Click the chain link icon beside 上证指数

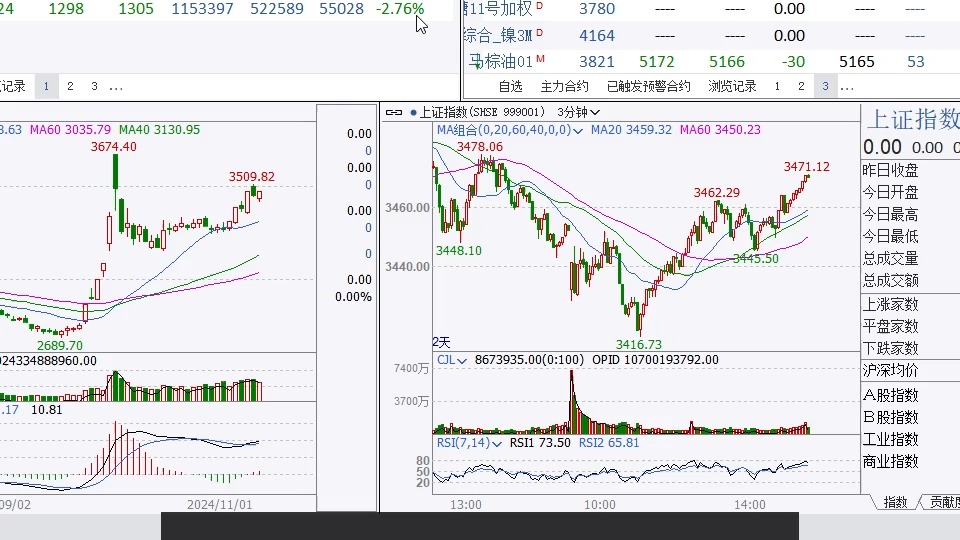point(393,113)
